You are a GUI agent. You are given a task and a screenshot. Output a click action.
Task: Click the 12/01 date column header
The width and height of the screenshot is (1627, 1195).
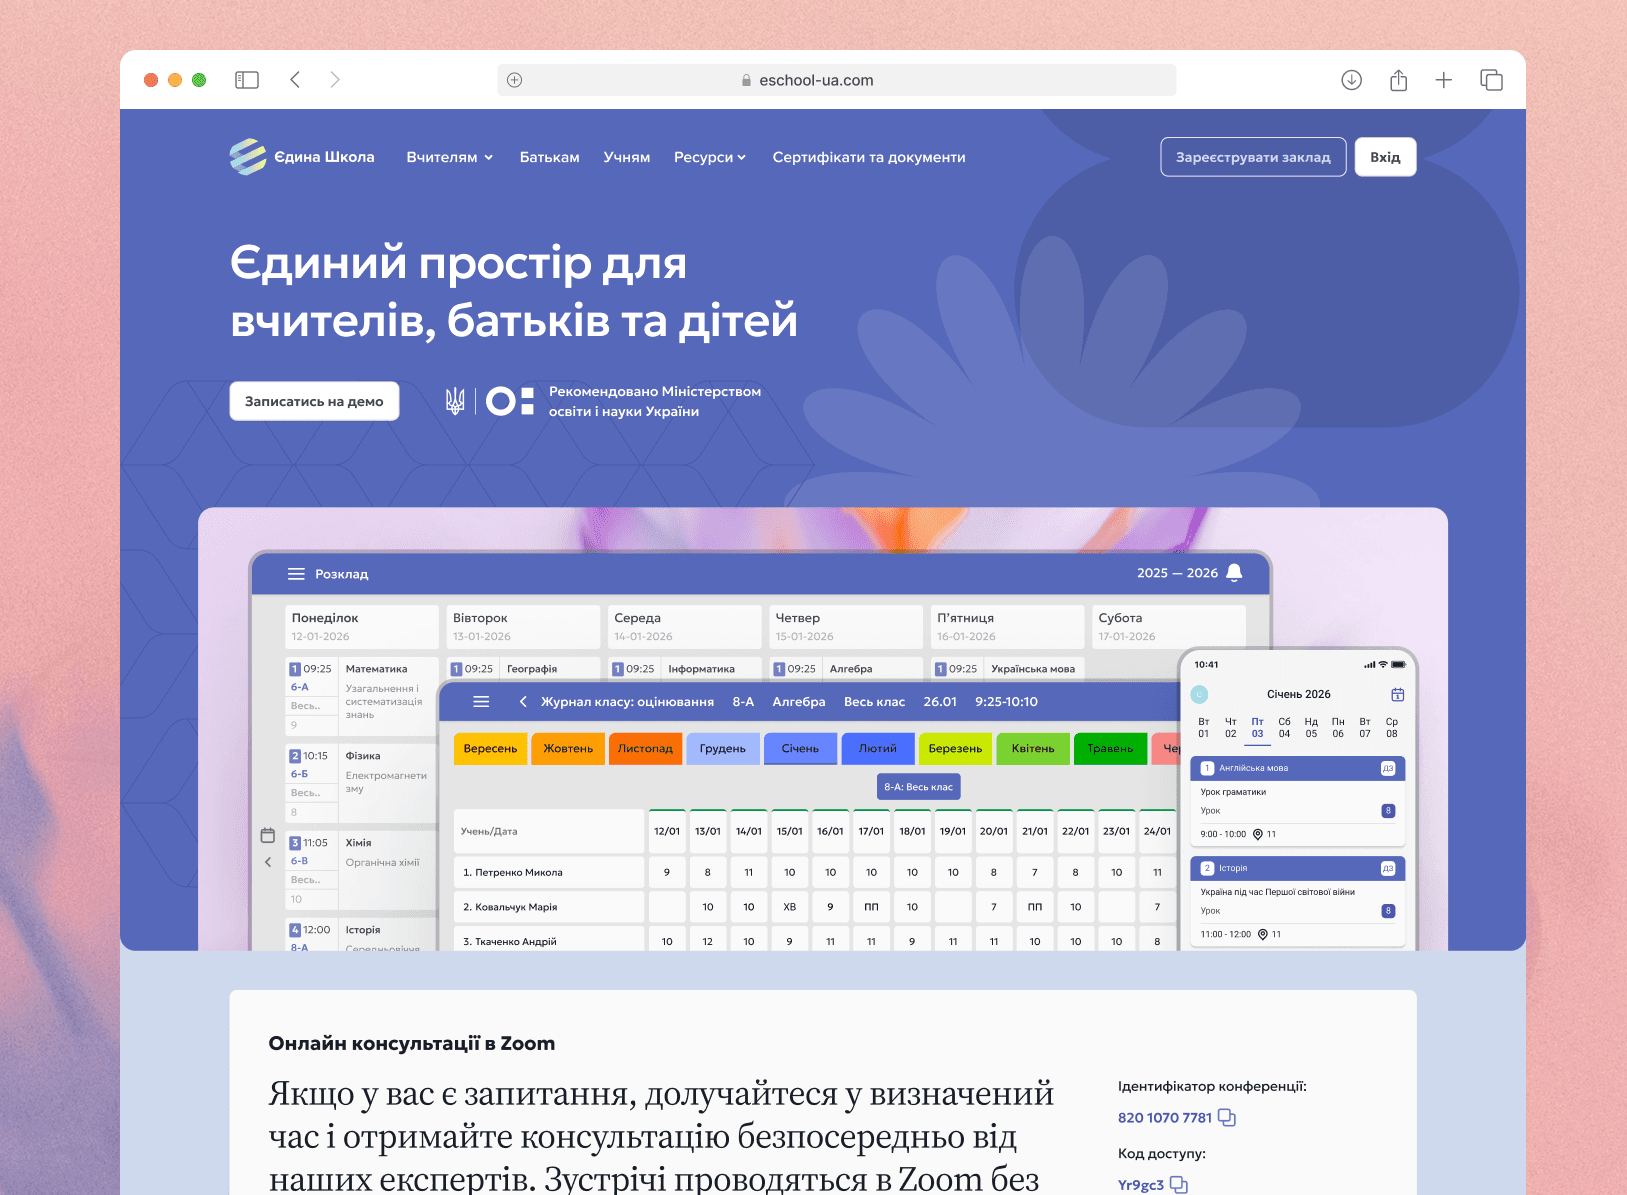pyautogui.click(x=667, y=831)
